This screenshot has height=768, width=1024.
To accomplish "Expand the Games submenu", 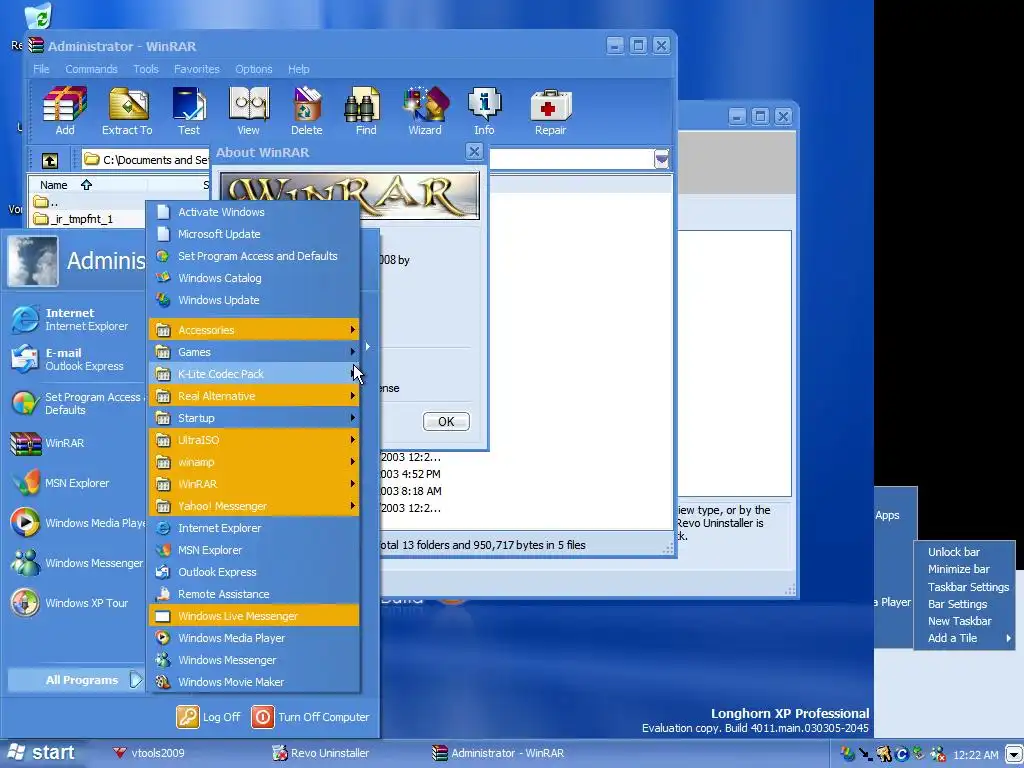I will [x=255, y=352].
